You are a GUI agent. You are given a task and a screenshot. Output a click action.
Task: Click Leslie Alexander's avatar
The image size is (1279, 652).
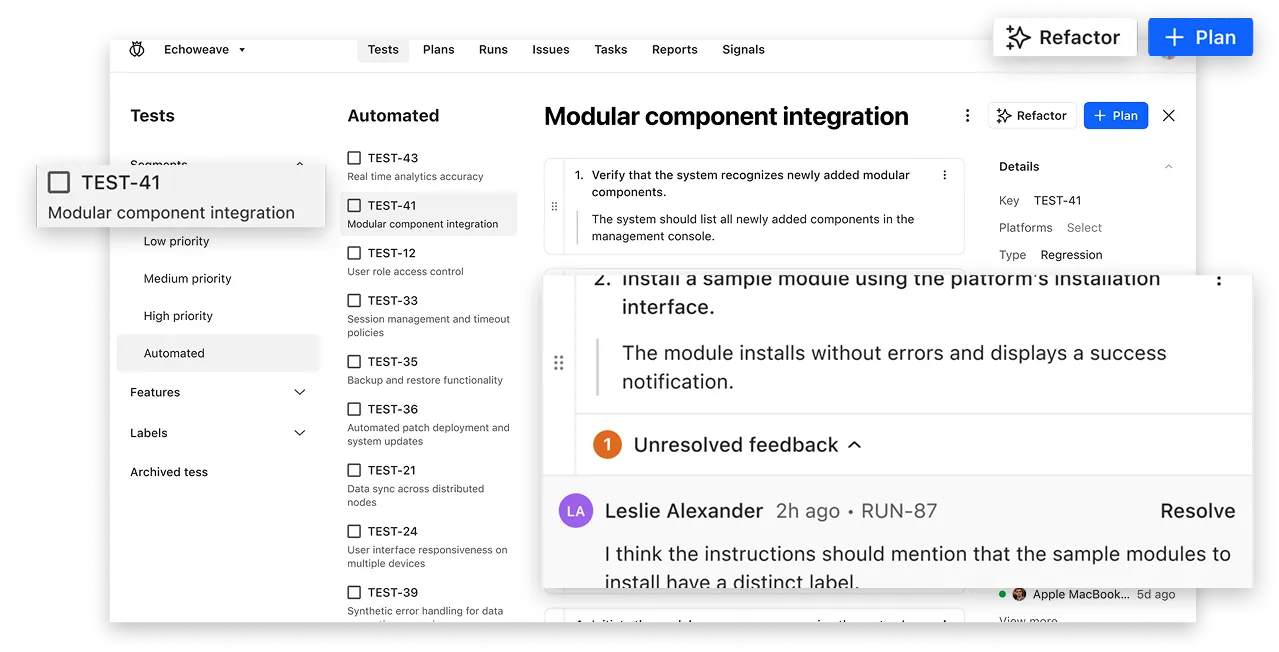point(575,510)
